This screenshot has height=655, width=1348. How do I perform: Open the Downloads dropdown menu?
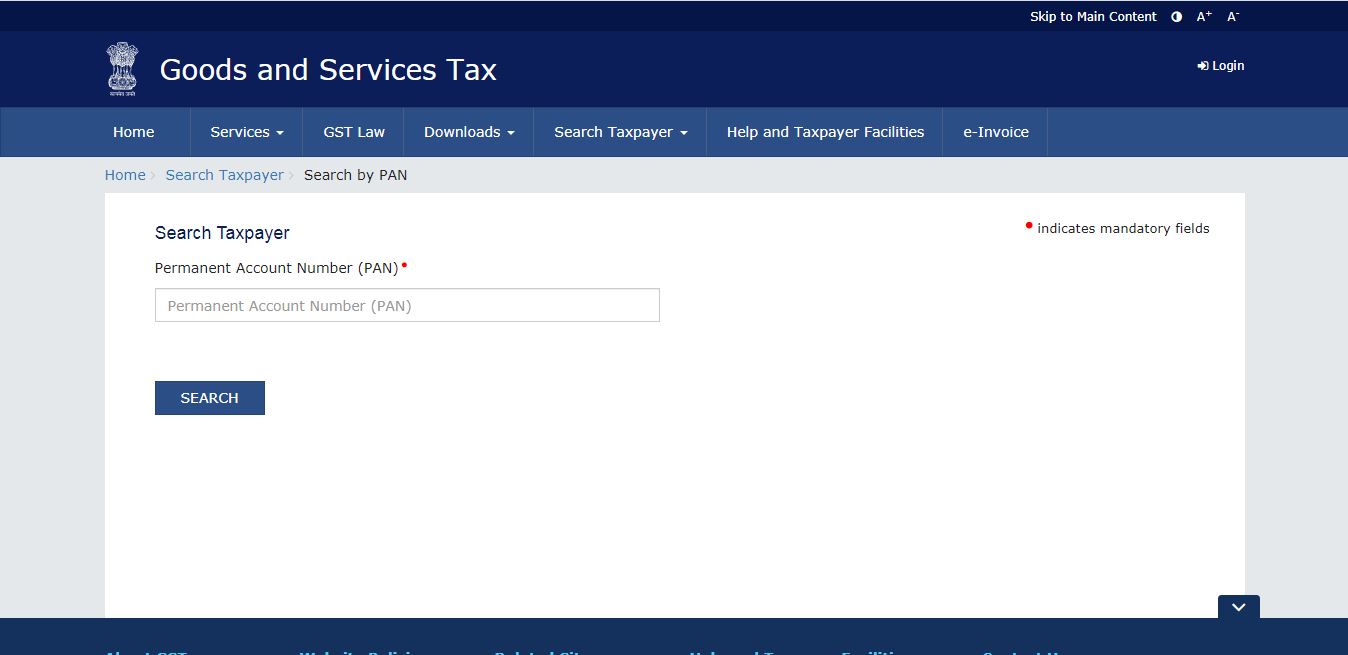tap(468, 132)
